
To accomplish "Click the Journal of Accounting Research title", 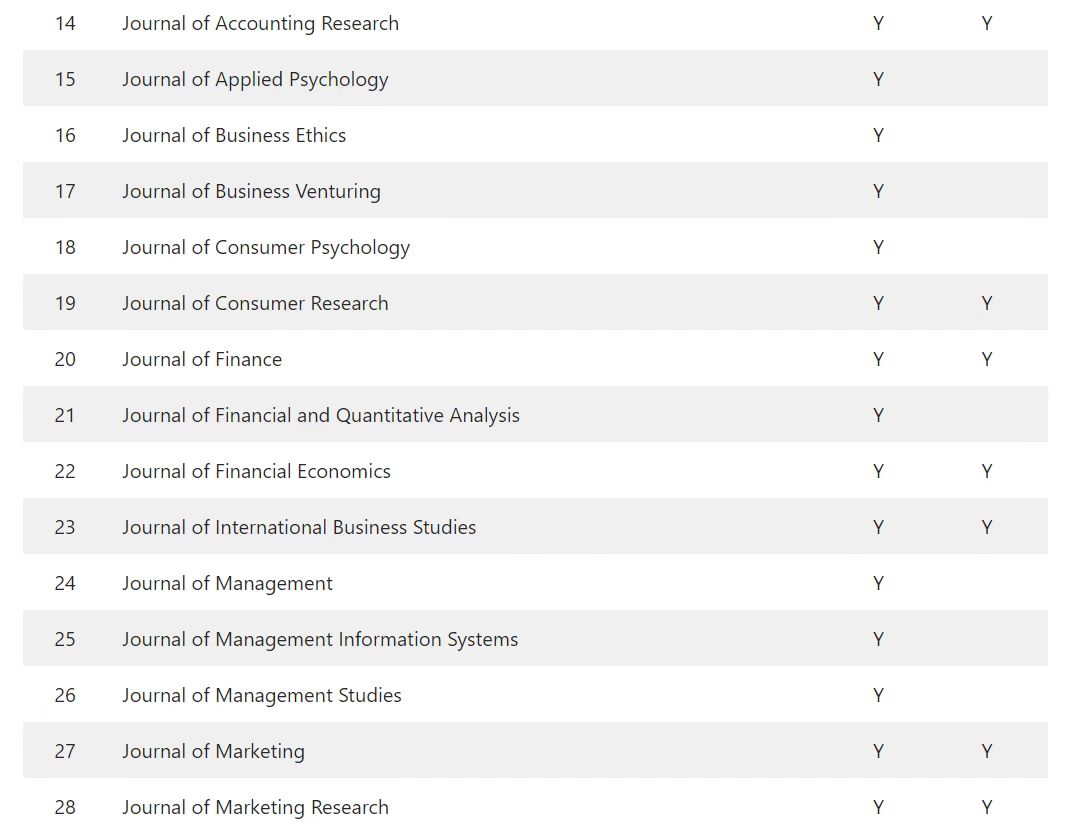I will pos(260,23).
